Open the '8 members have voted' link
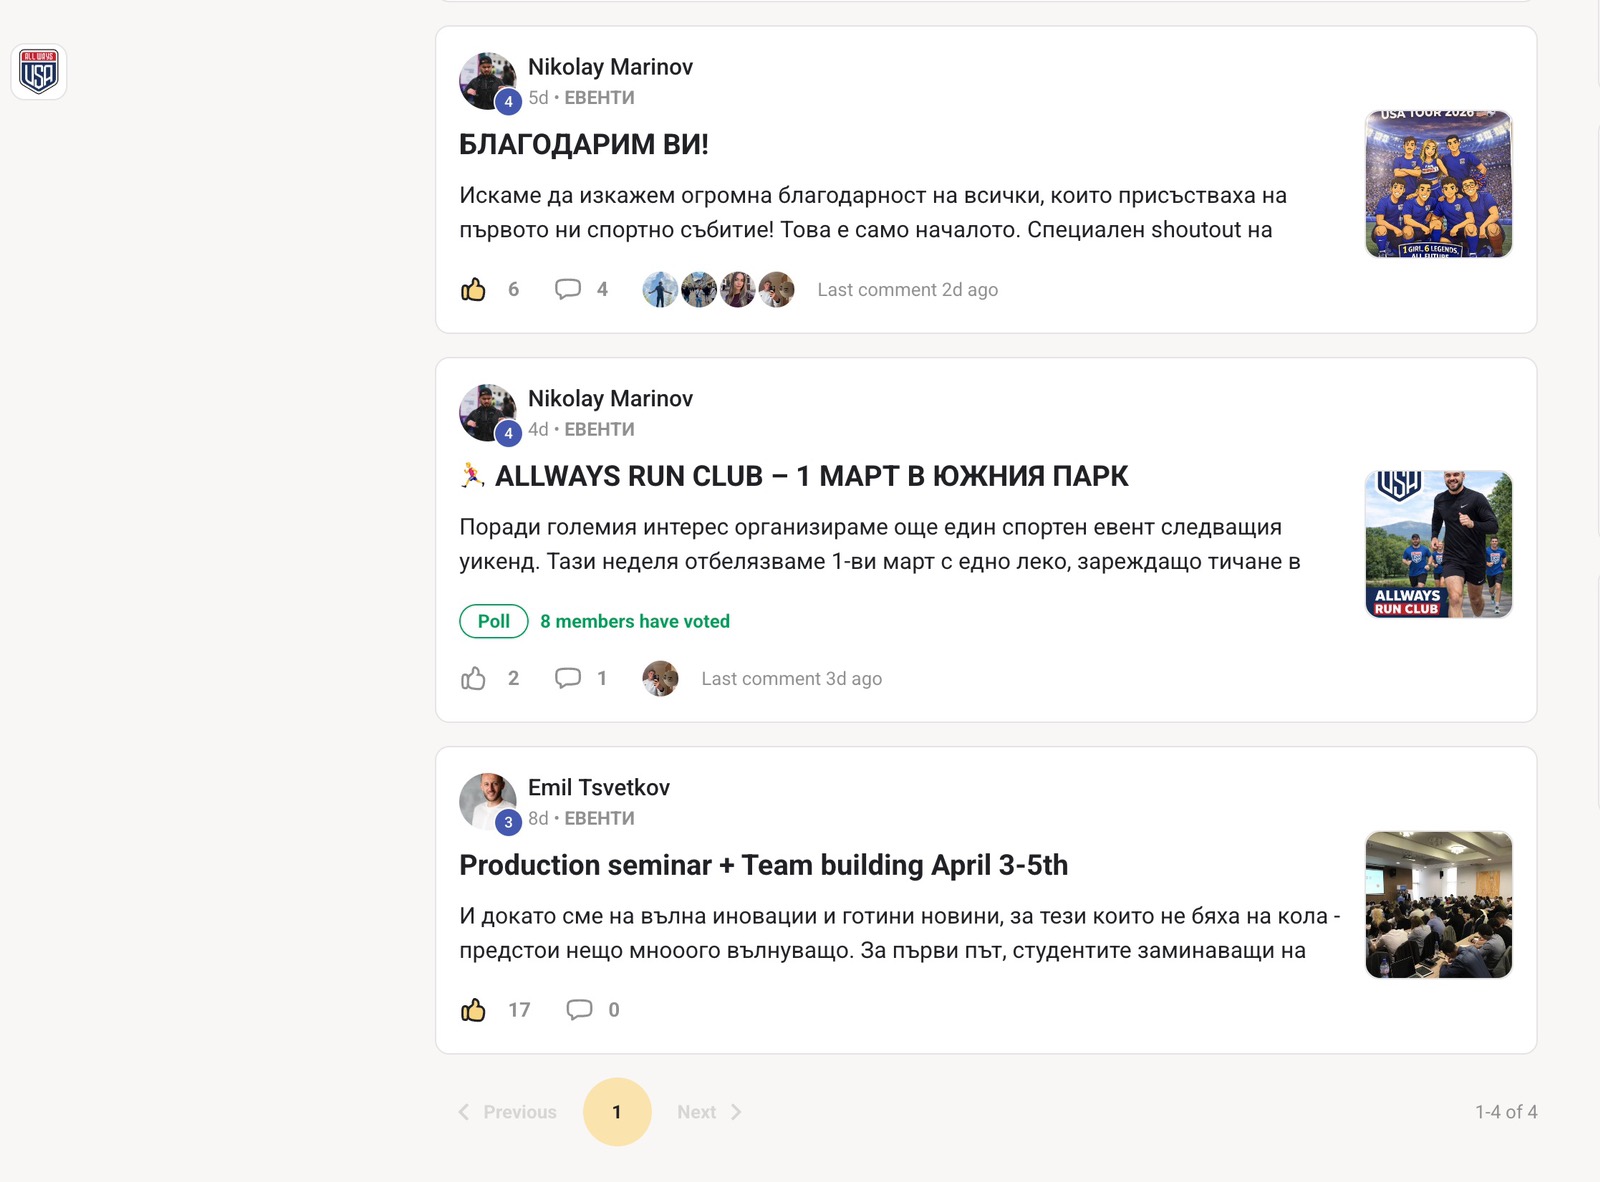Image resolution: width=1600 pixels, height=1182 pixels. point(635,621)
